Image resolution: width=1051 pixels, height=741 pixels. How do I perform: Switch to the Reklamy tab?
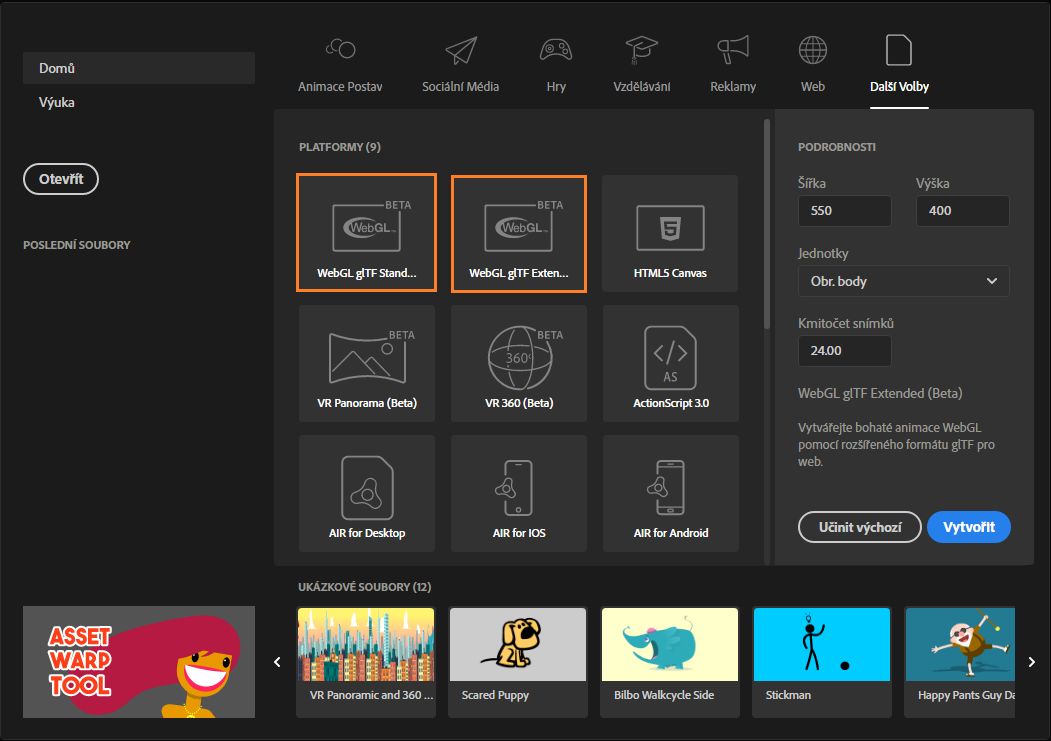pos(733,66)
